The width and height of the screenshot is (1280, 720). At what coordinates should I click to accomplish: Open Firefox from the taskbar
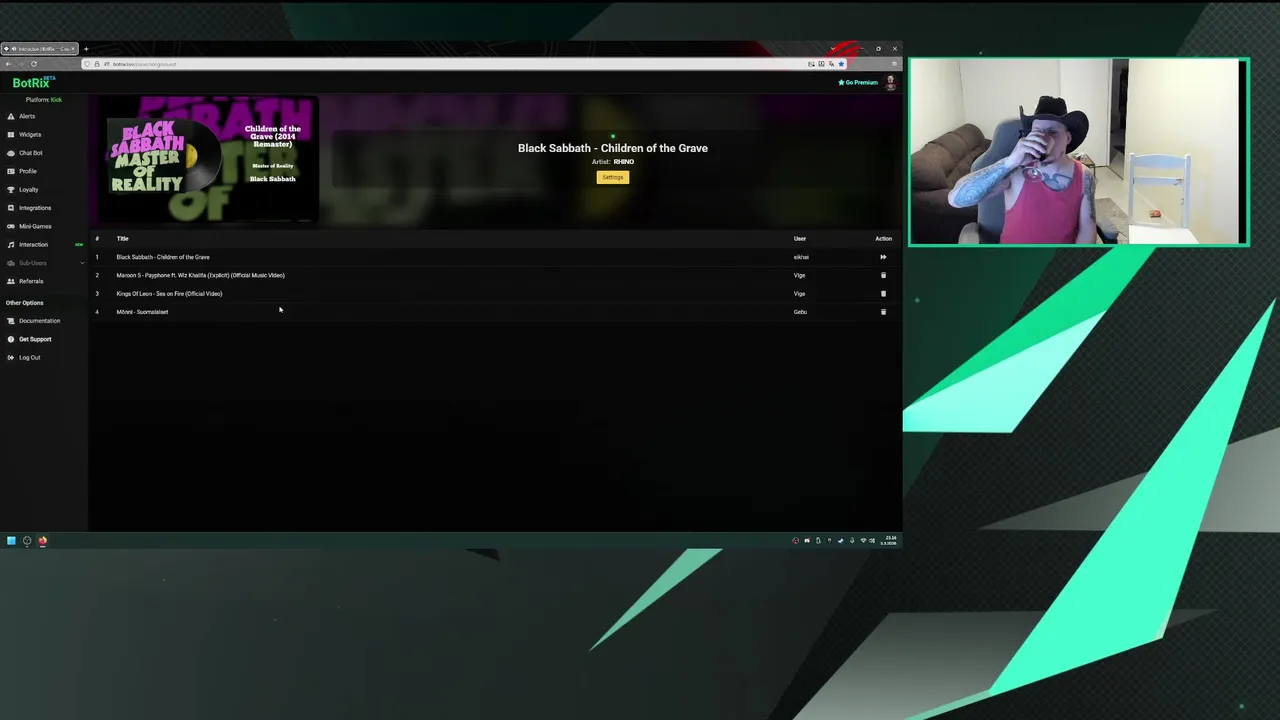click(x=42, y=541)
